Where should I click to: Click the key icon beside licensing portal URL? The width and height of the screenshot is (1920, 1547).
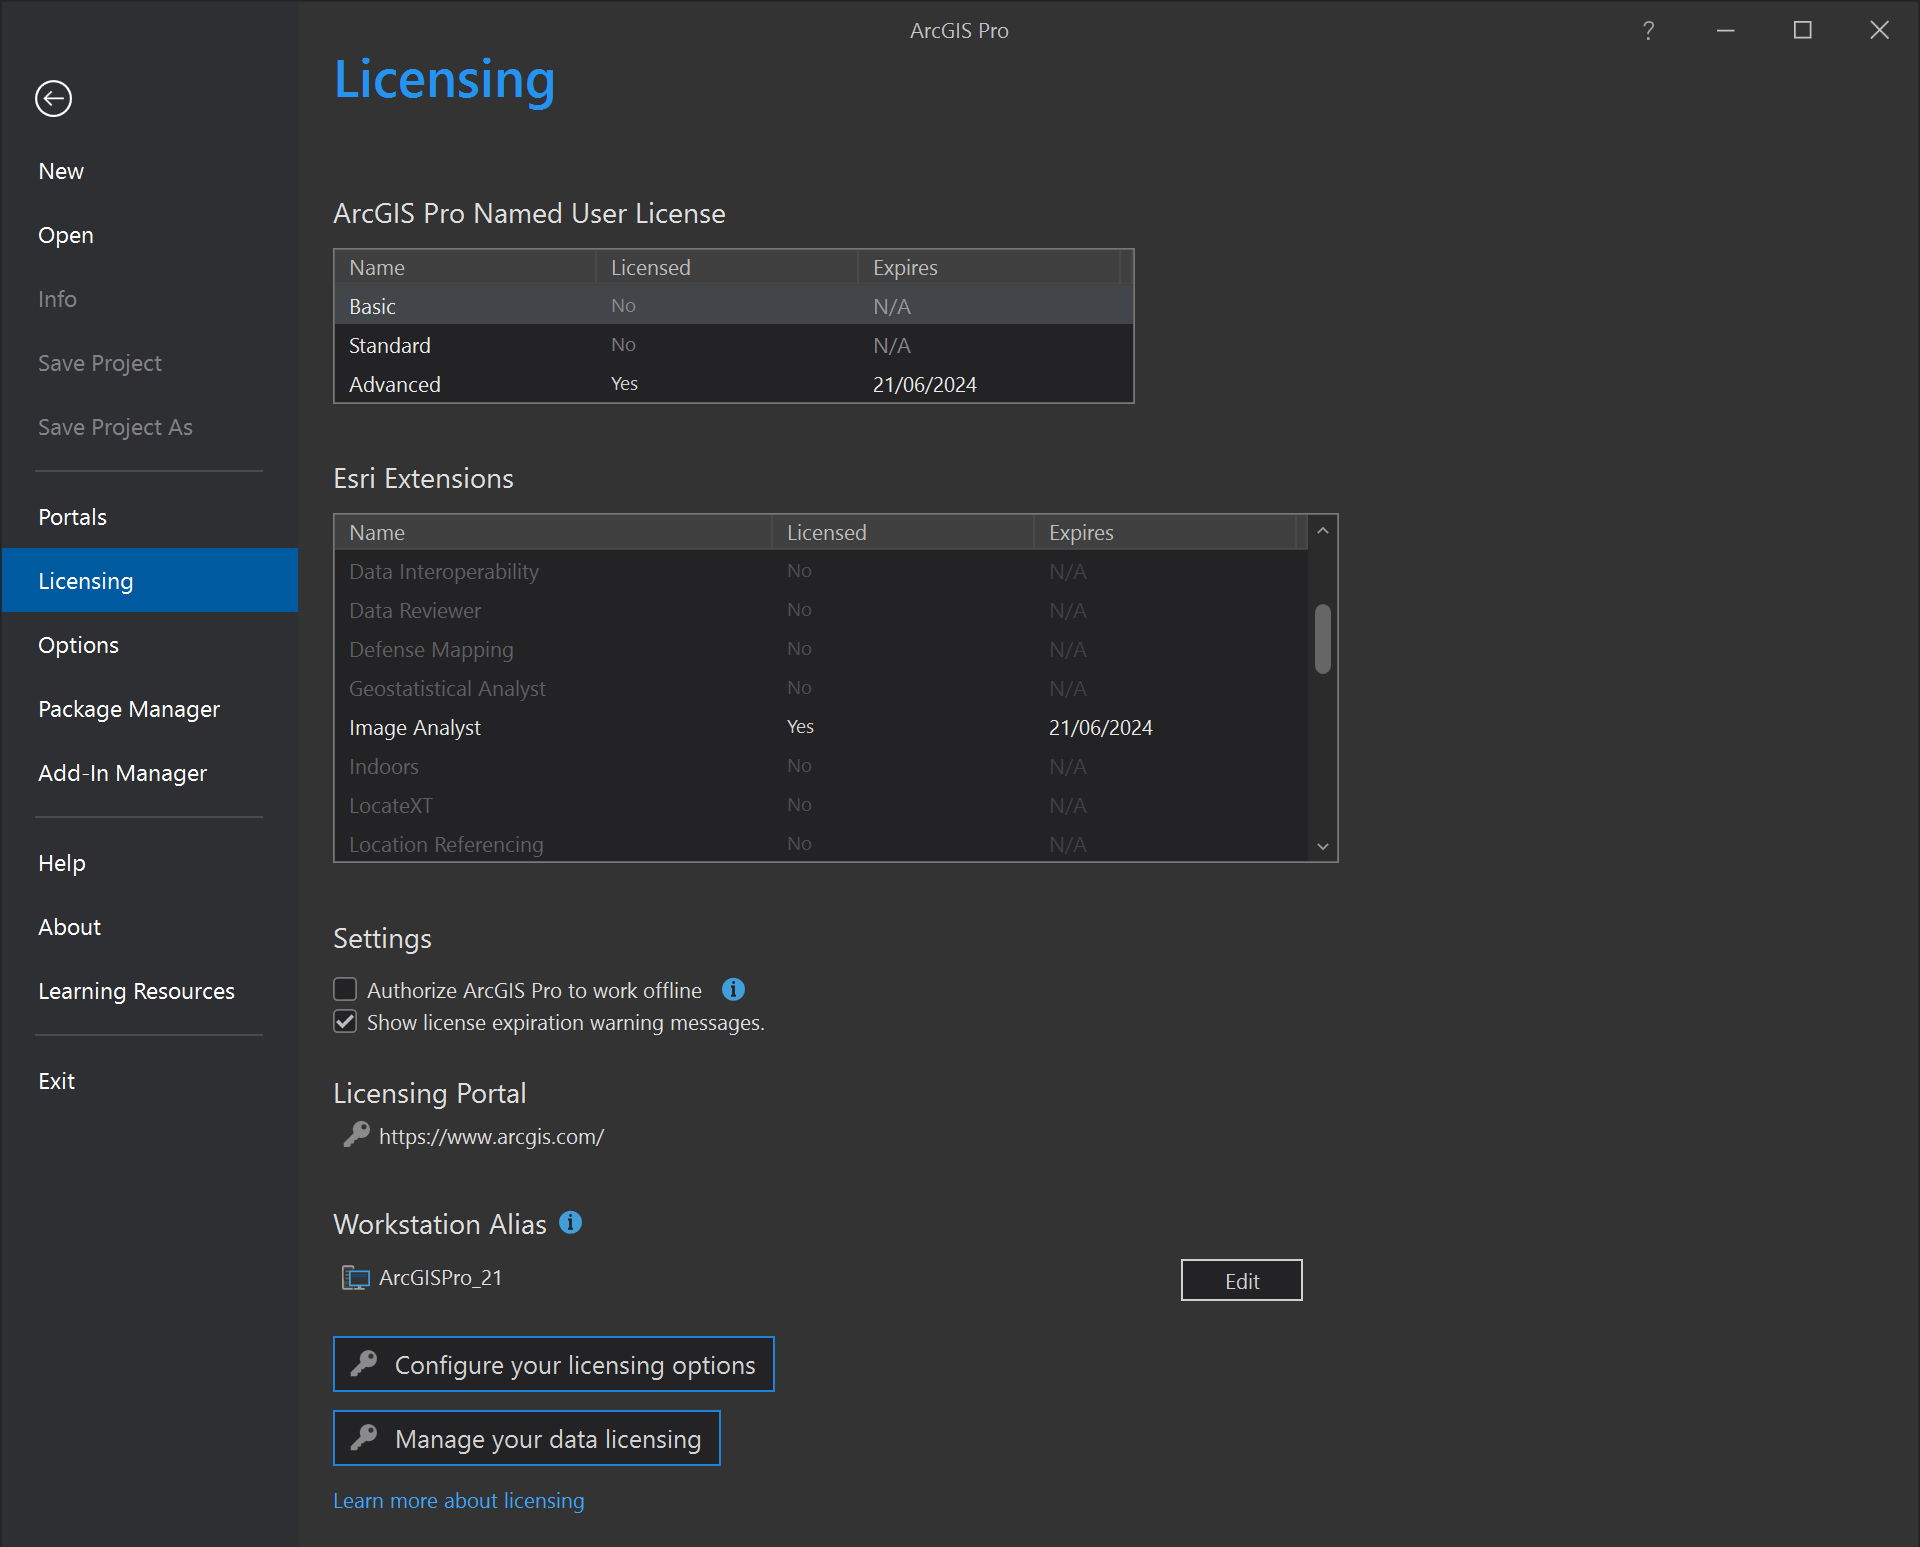(356, 1135)
